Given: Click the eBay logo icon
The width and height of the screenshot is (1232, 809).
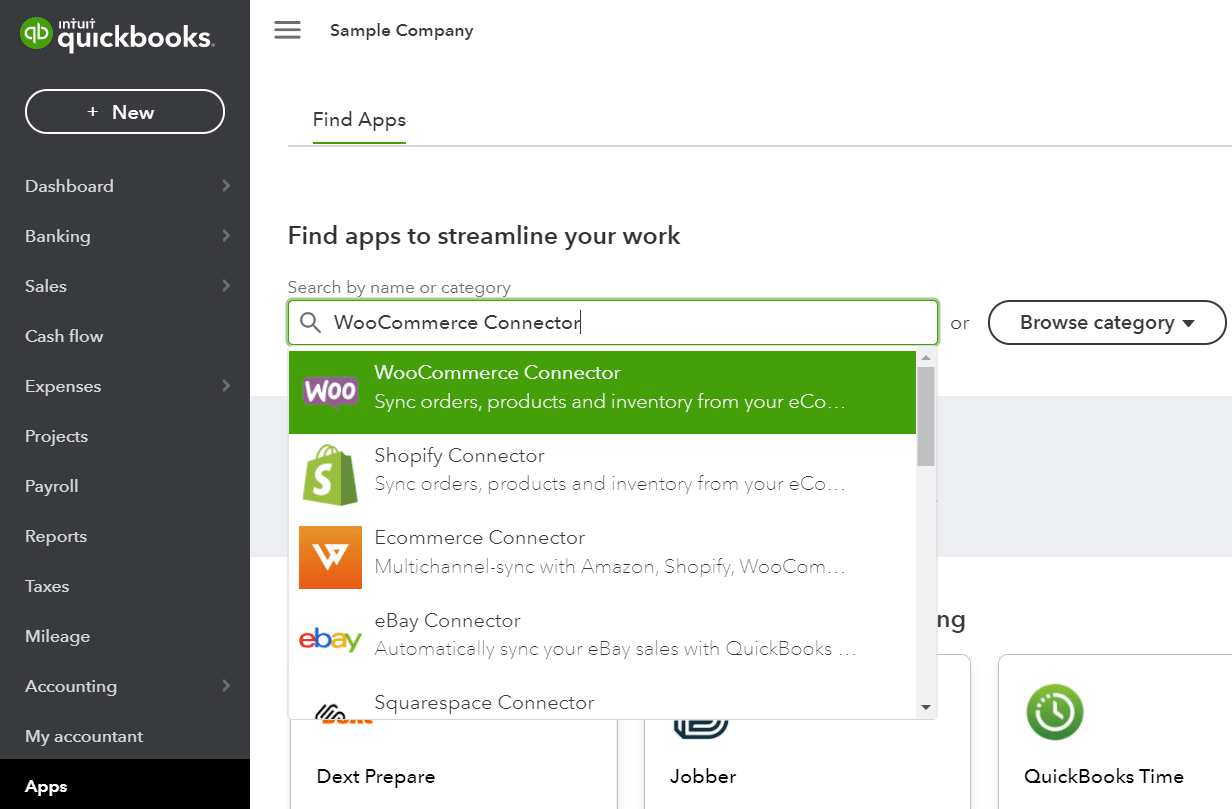Looking at the screenshot, I should [x=330, y=639].
